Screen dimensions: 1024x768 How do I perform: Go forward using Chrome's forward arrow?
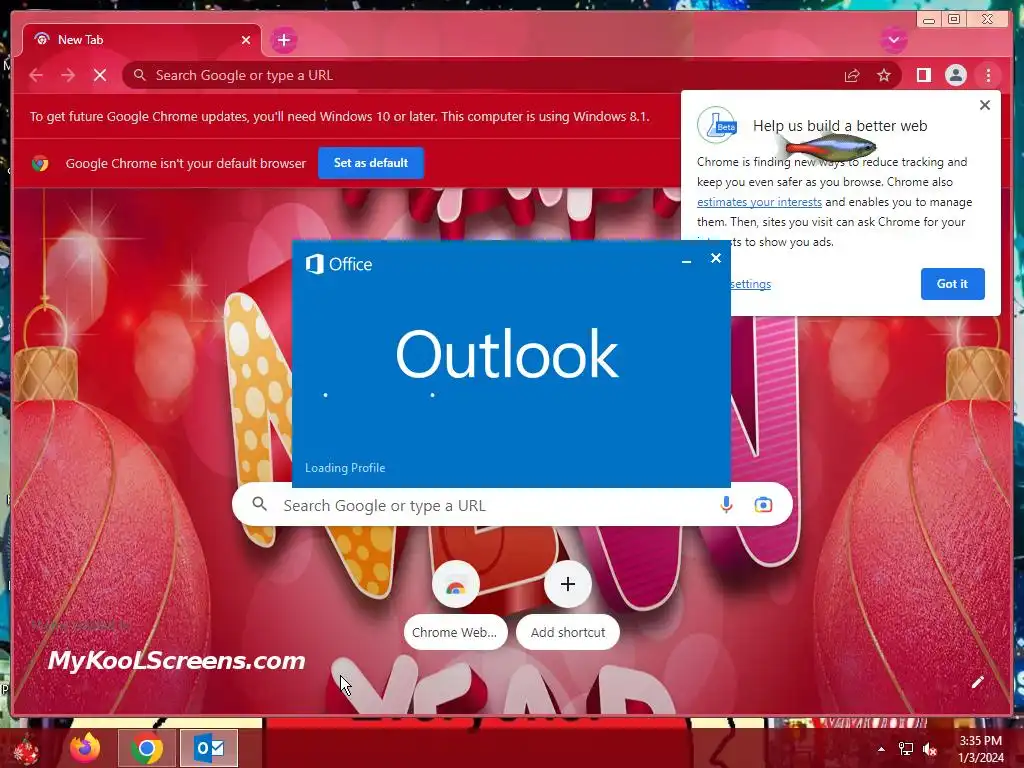[x=68, y=76]
